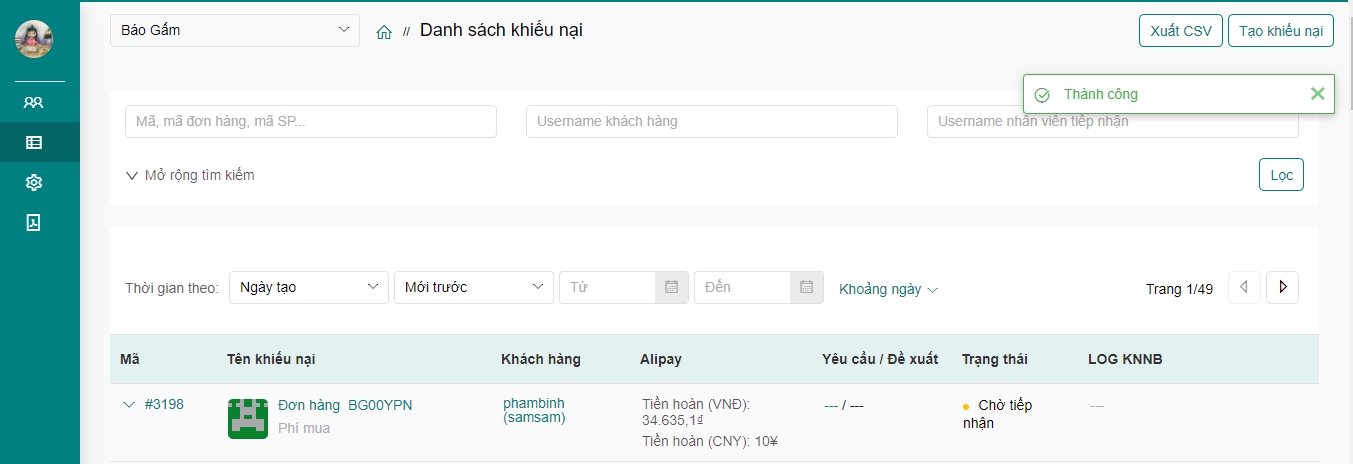Expand Mở rộng tìm kiếm search options
The image size is (1353, 464).
(190, 175)
